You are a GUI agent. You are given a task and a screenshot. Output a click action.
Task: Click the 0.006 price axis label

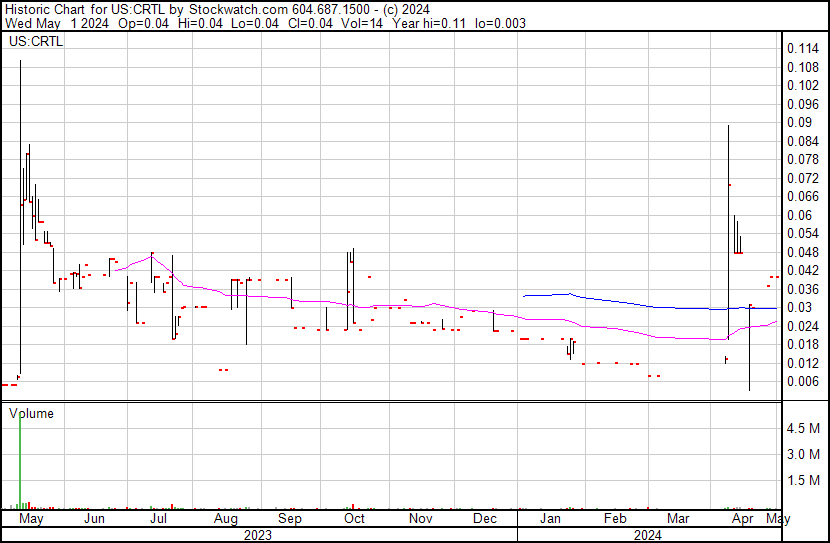point(803,381)
